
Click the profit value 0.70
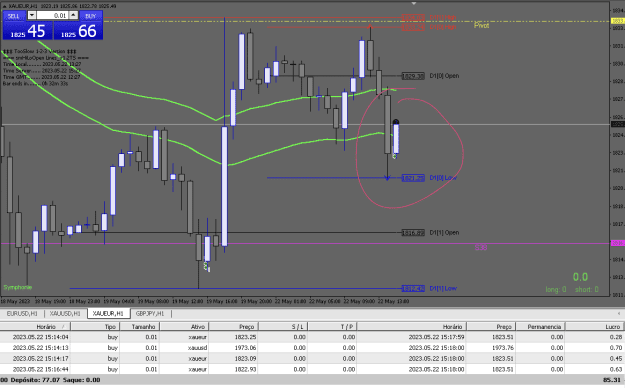pos(615,348)
